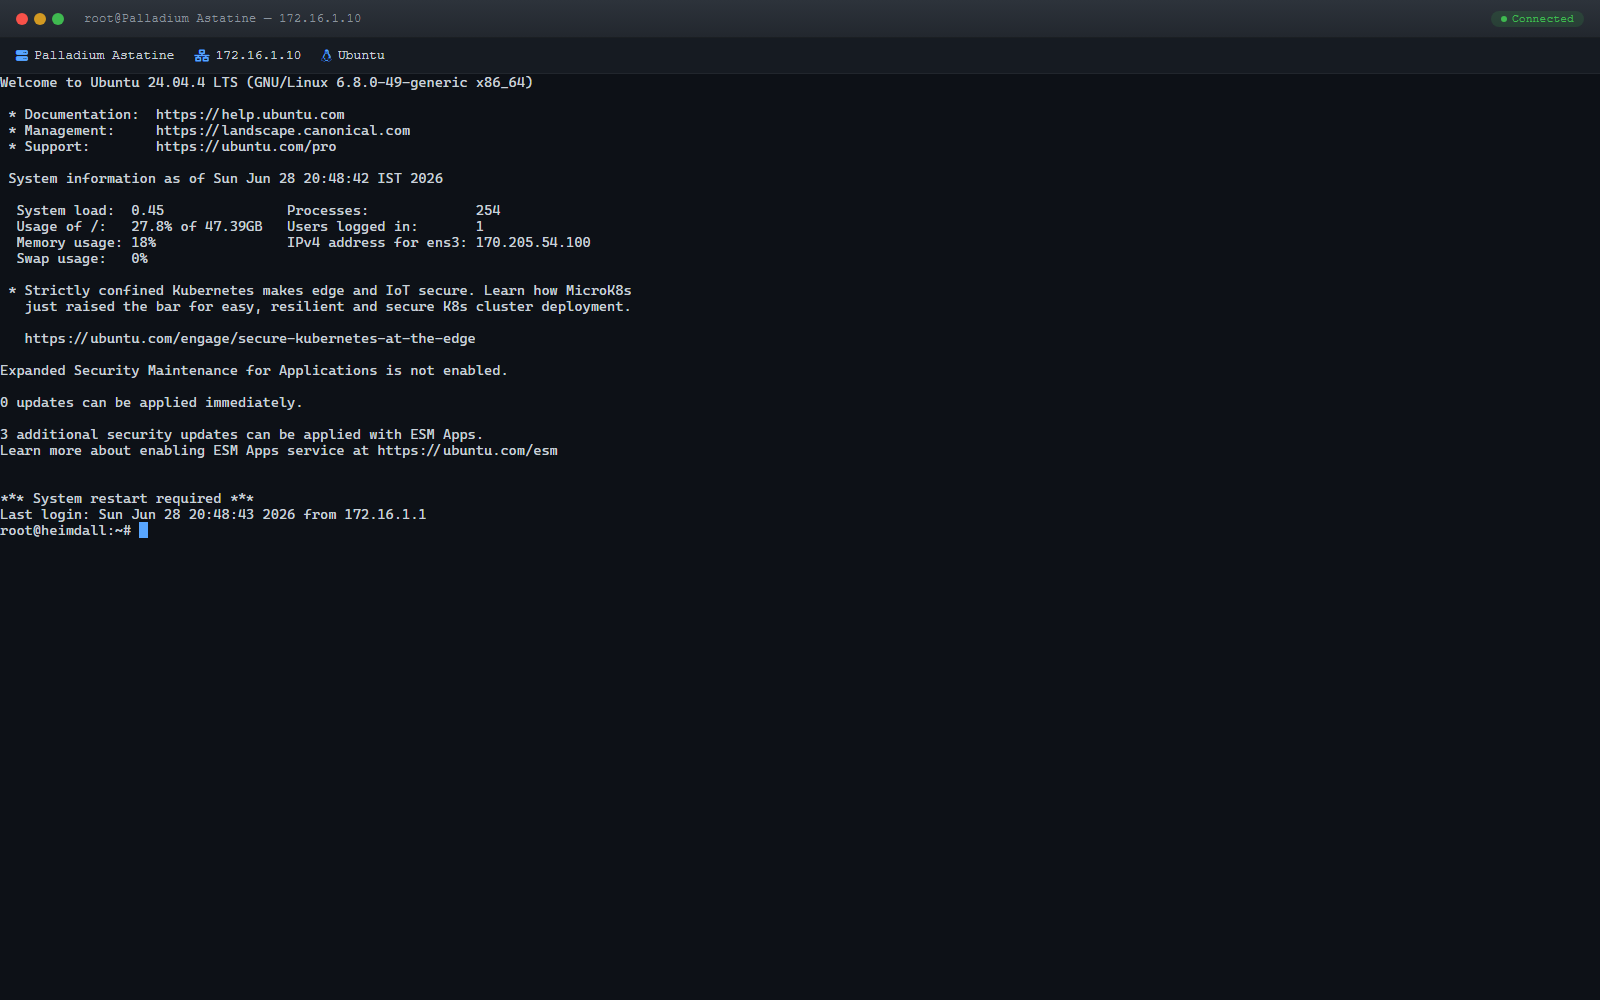The width and height of the screenshot is (1600, 1000).
Task: Click the yellow minimize window button
Action: pos(40,19)
